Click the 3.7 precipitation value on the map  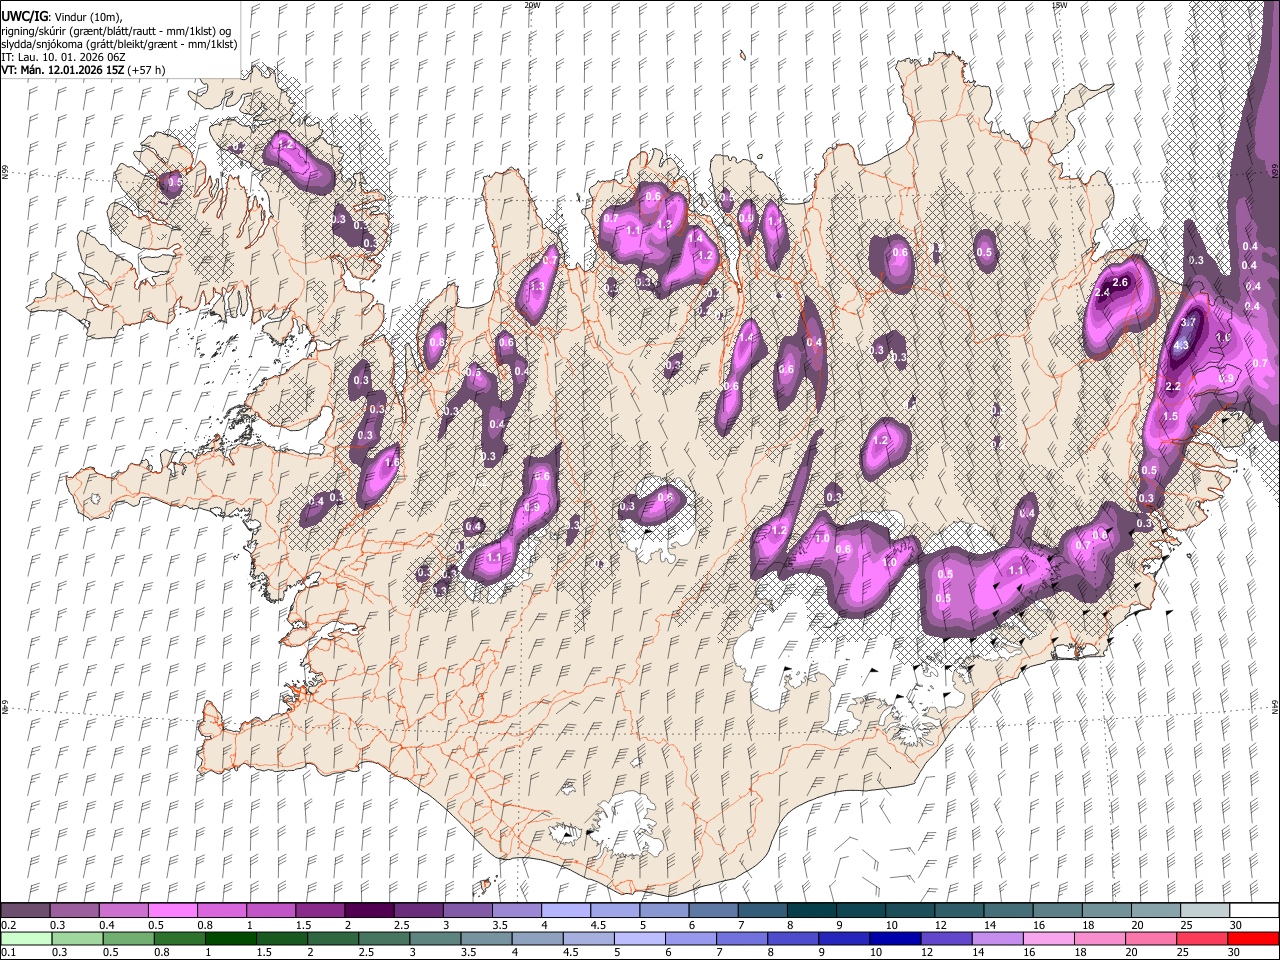tap(1188, 323)
